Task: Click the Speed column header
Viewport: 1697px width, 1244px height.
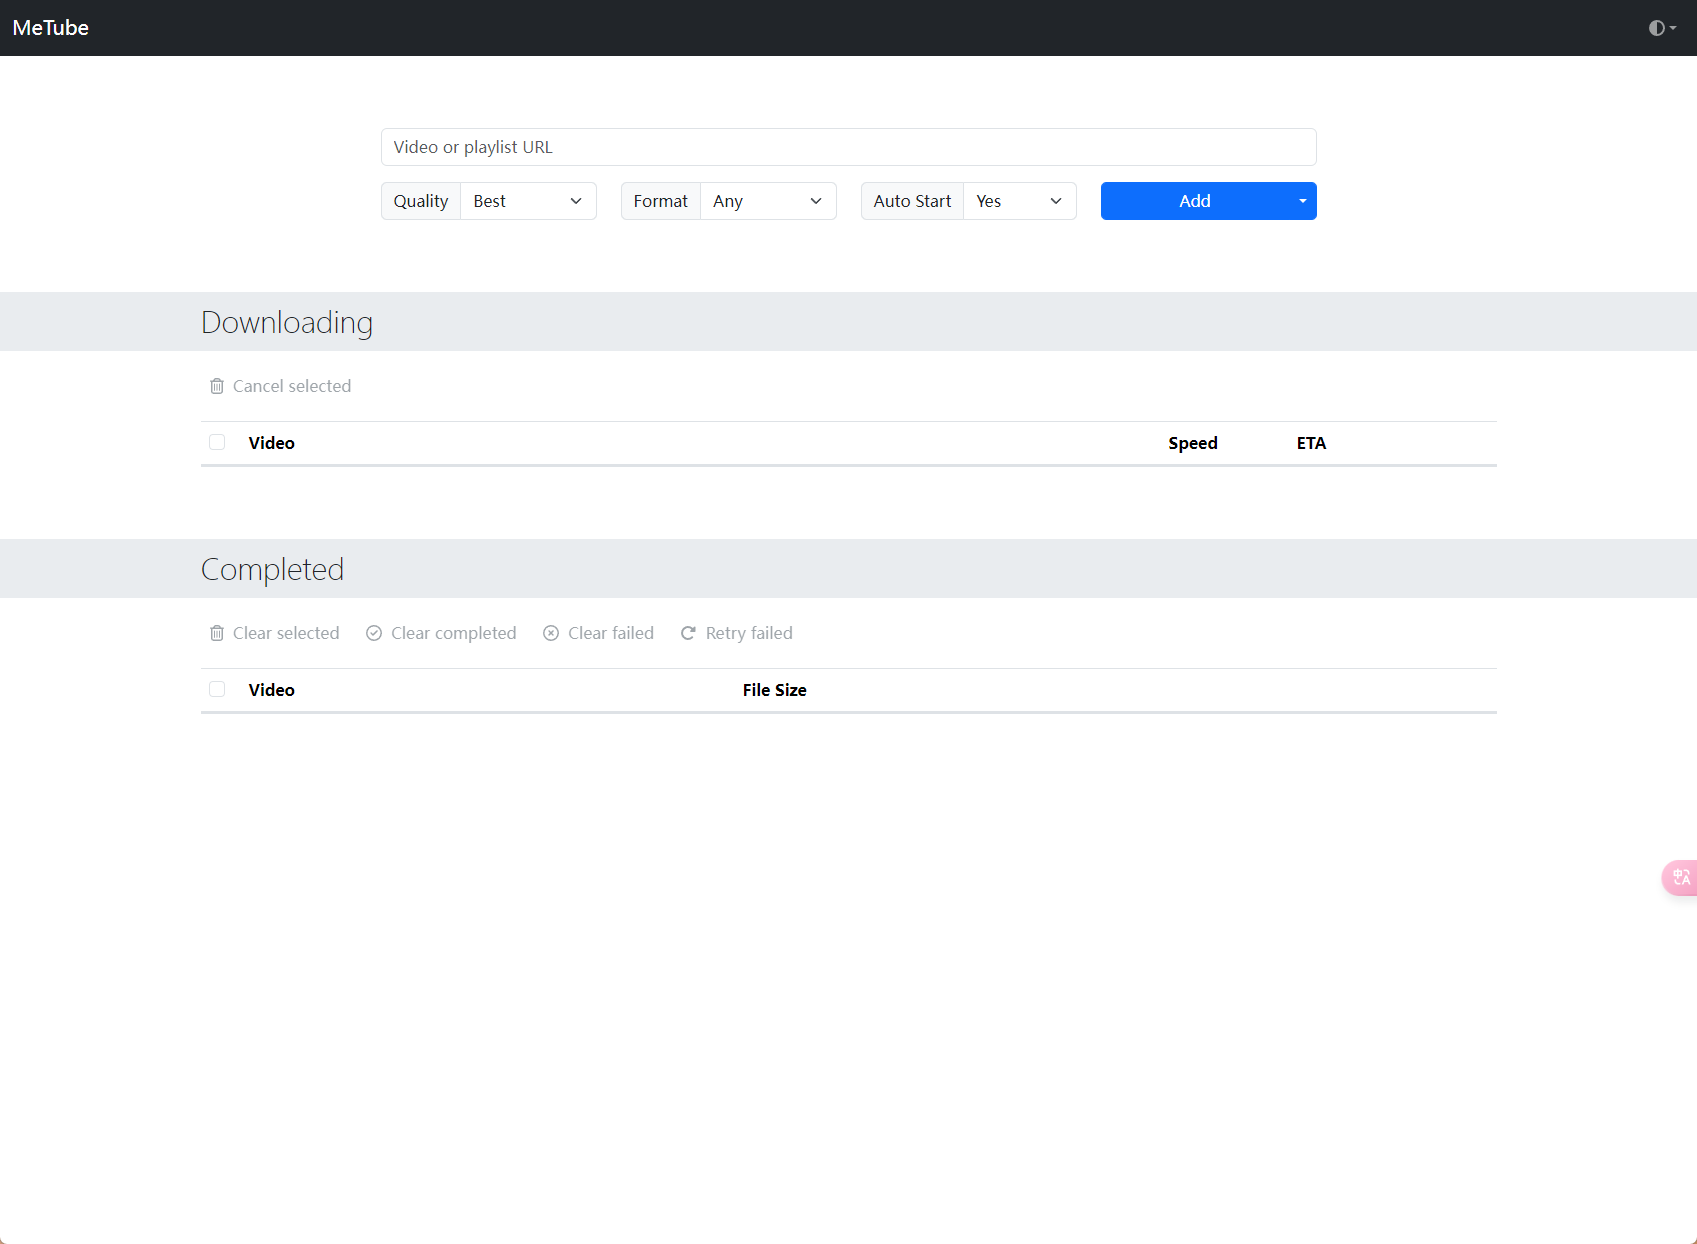Action: [x=1193, y=443]
